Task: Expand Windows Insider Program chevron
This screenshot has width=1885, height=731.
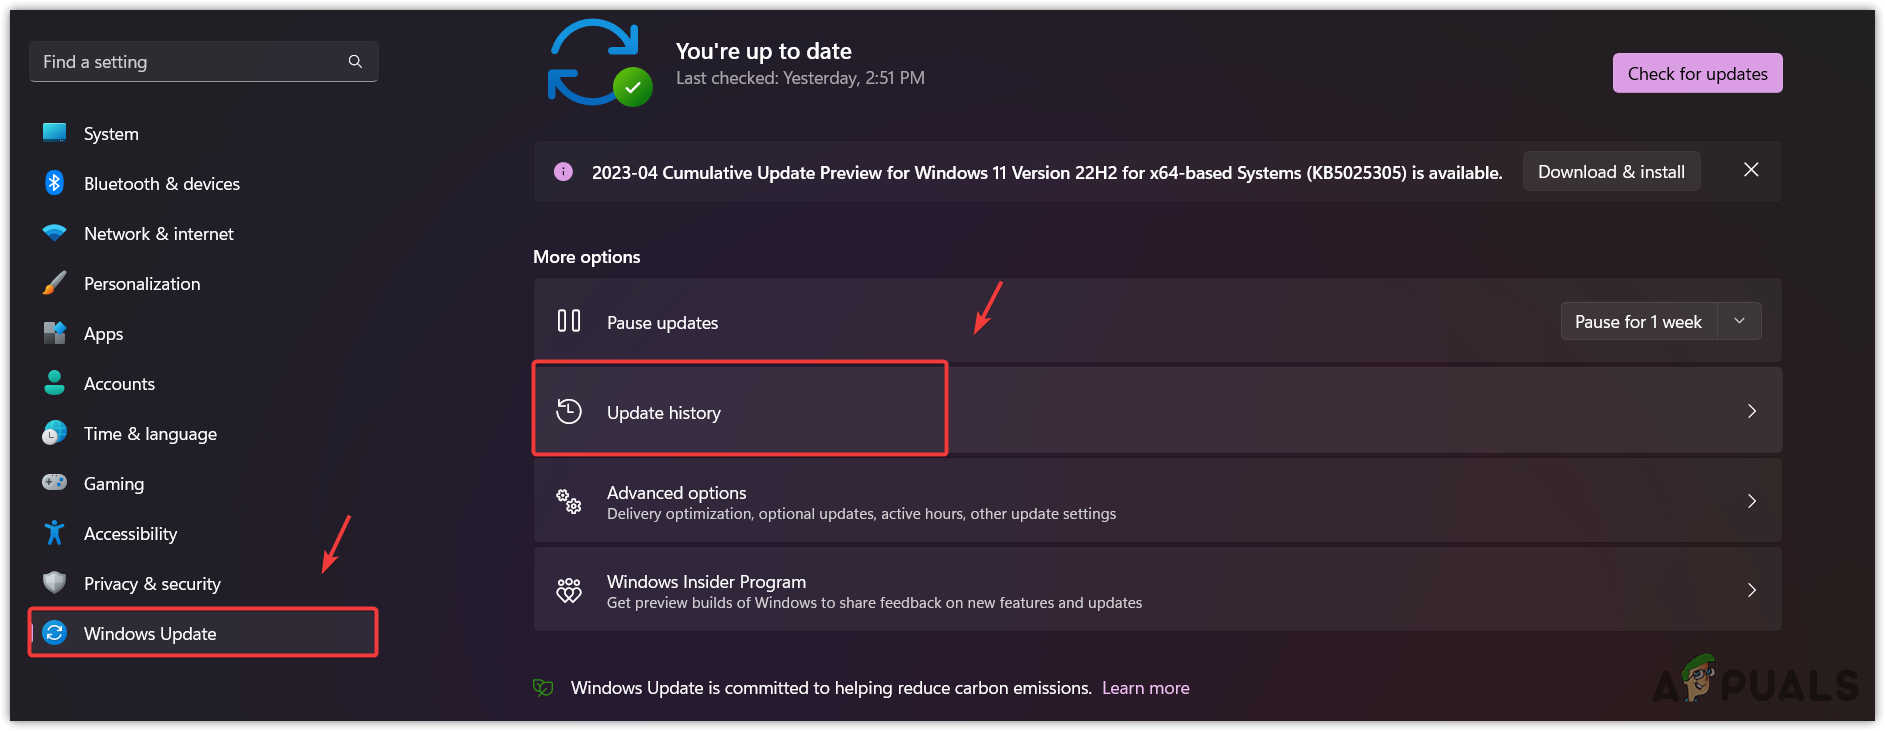Action: pyautogui.click(x=1752, y=590)
